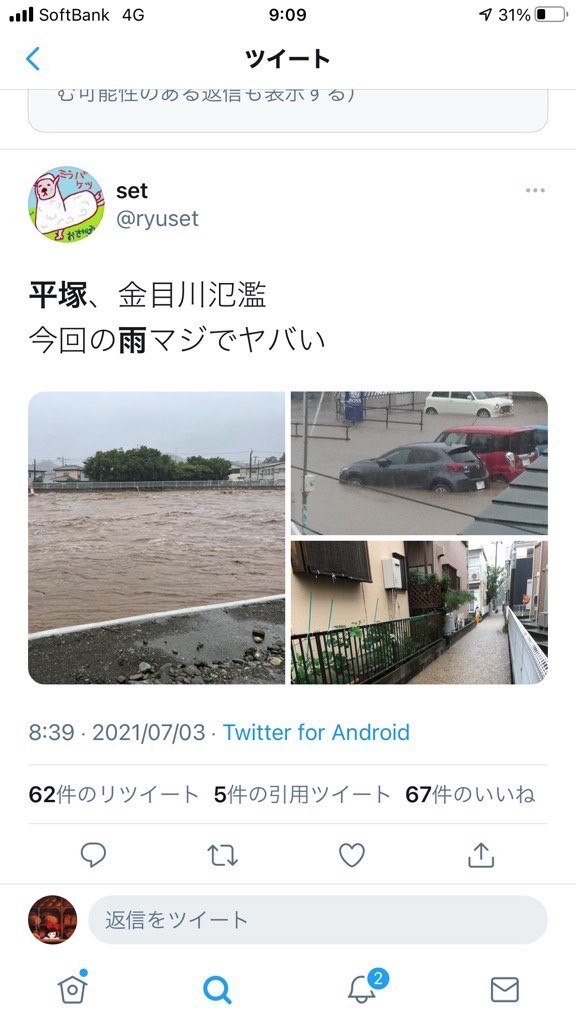View the 62件のリツイート list
This screenshot has height=1024, width=576.
(114, 794)
